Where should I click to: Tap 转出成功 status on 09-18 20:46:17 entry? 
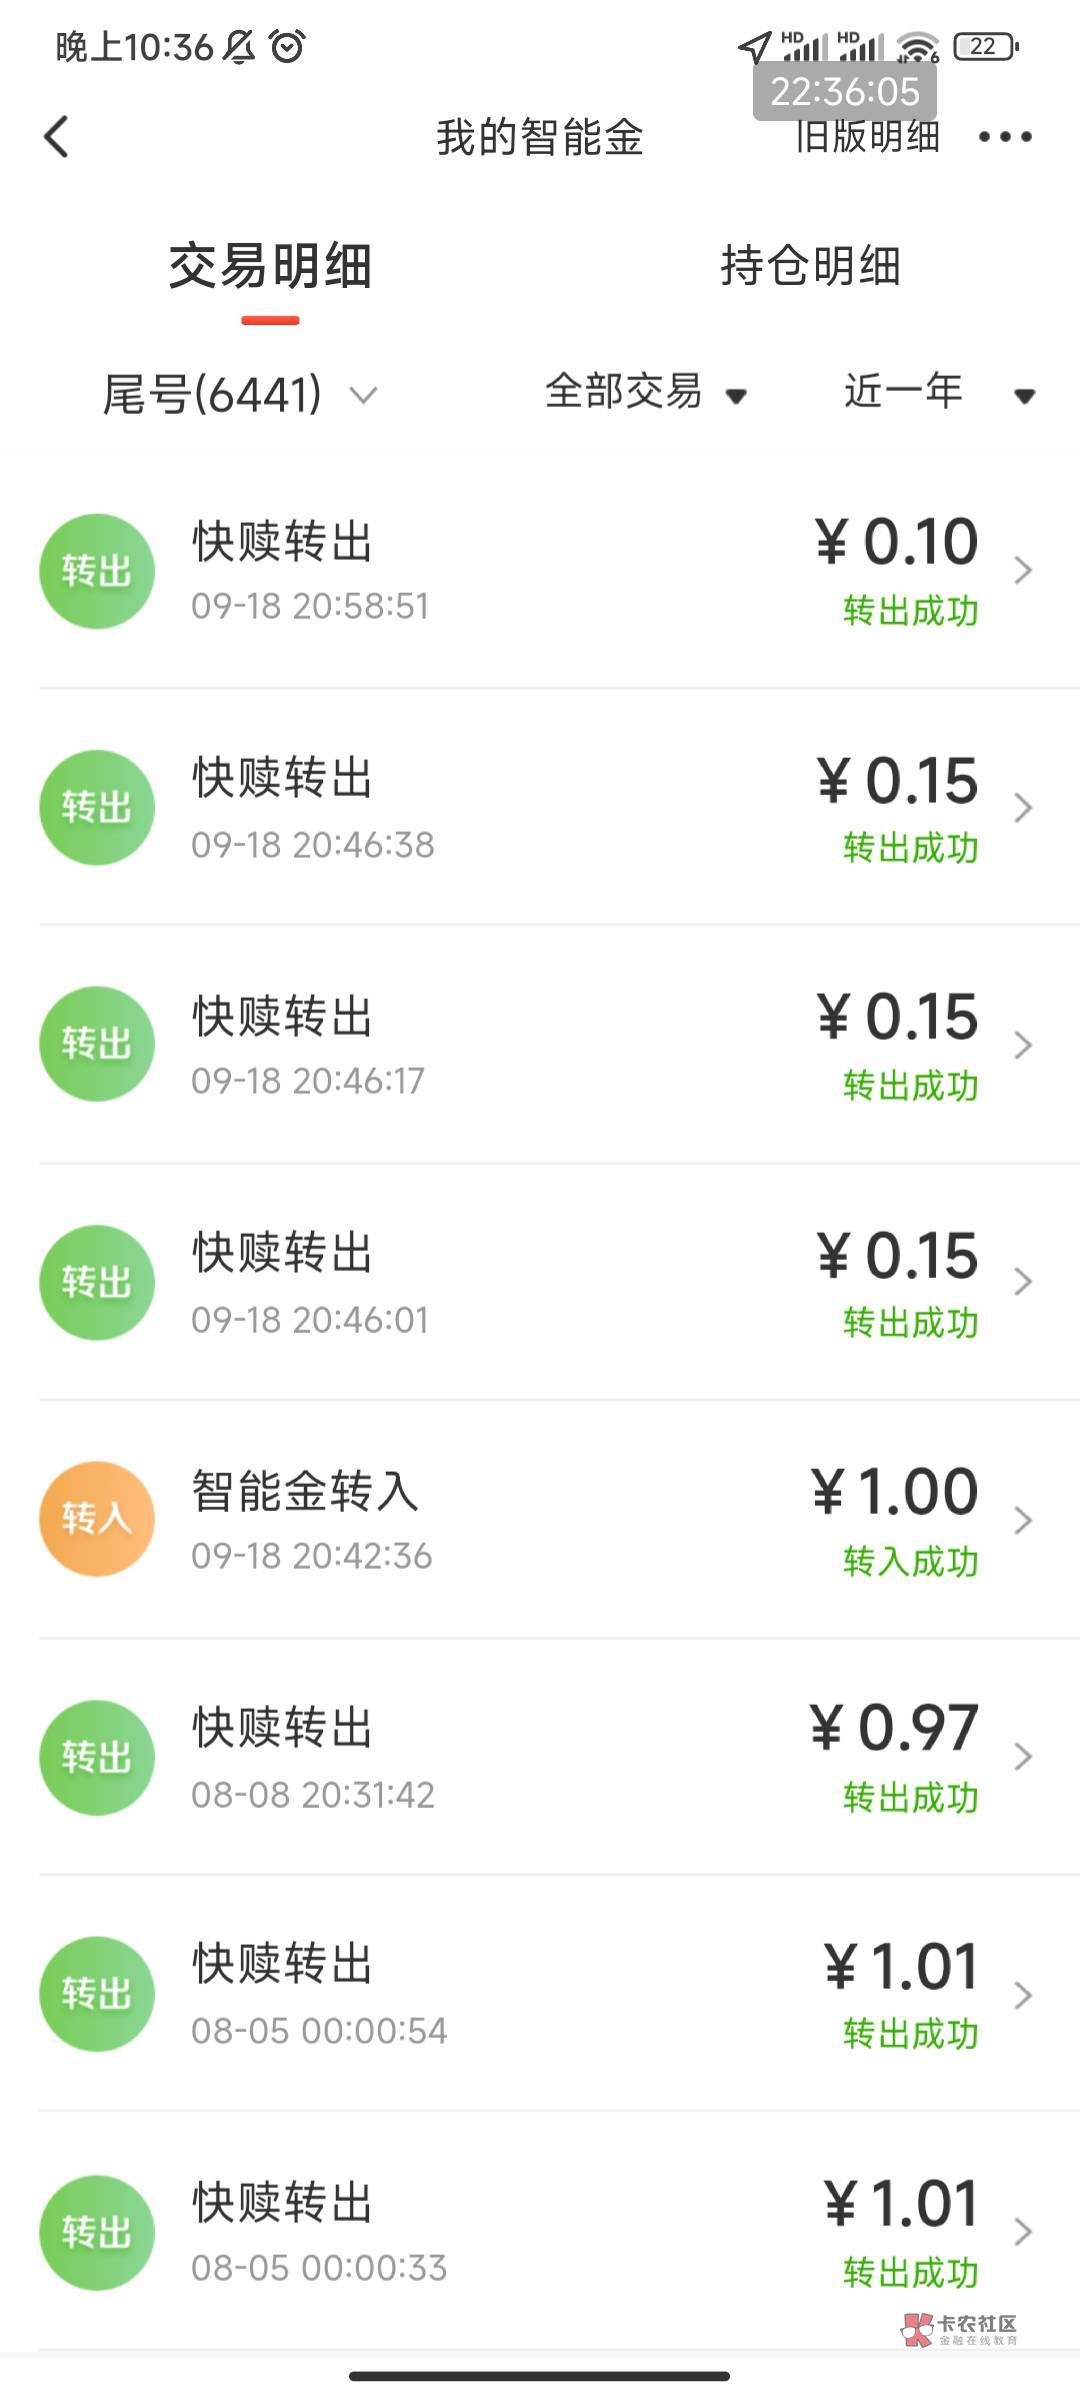[x=910, y=1086]
